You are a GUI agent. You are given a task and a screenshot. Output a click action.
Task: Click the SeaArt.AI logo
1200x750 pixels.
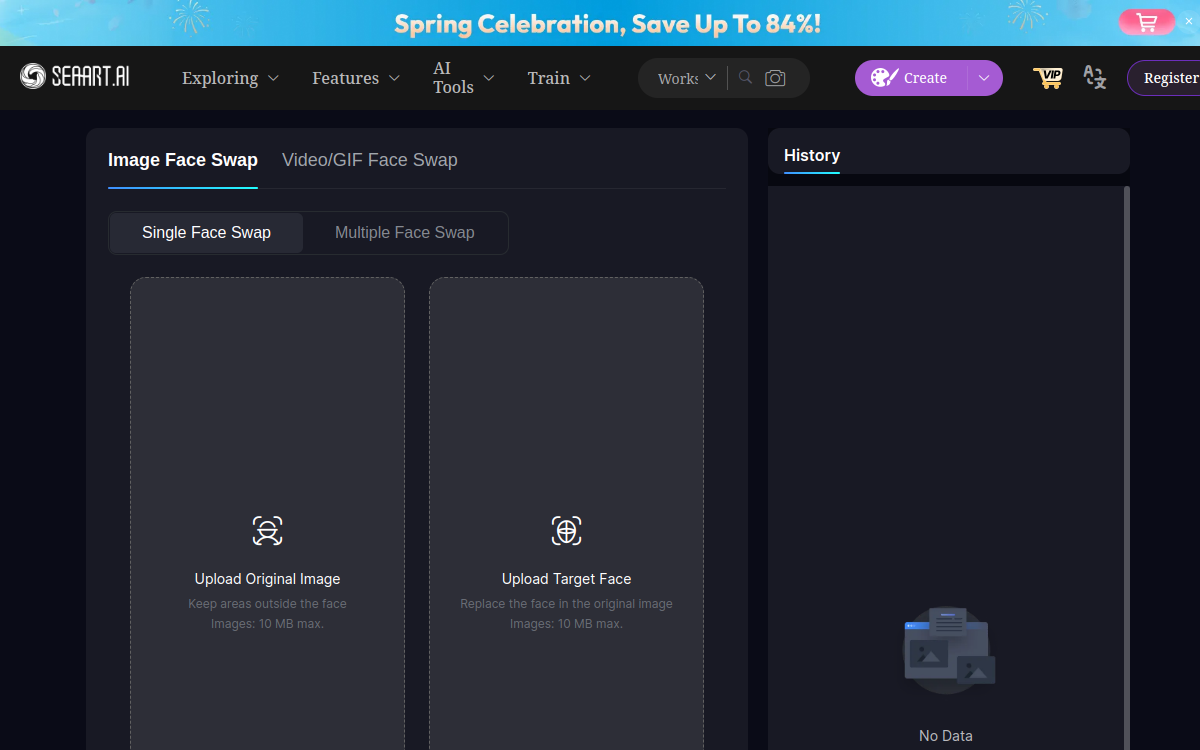(75, 76)
